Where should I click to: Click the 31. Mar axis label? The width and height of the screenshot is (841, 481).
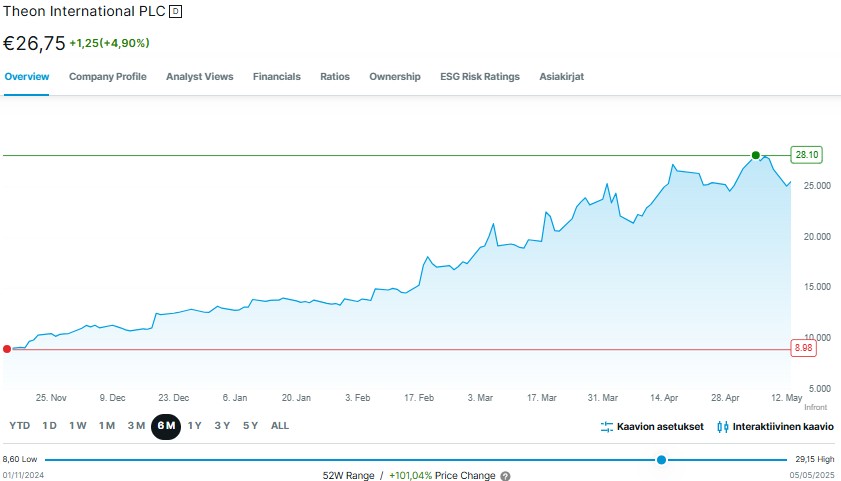(x=602, y=398)
